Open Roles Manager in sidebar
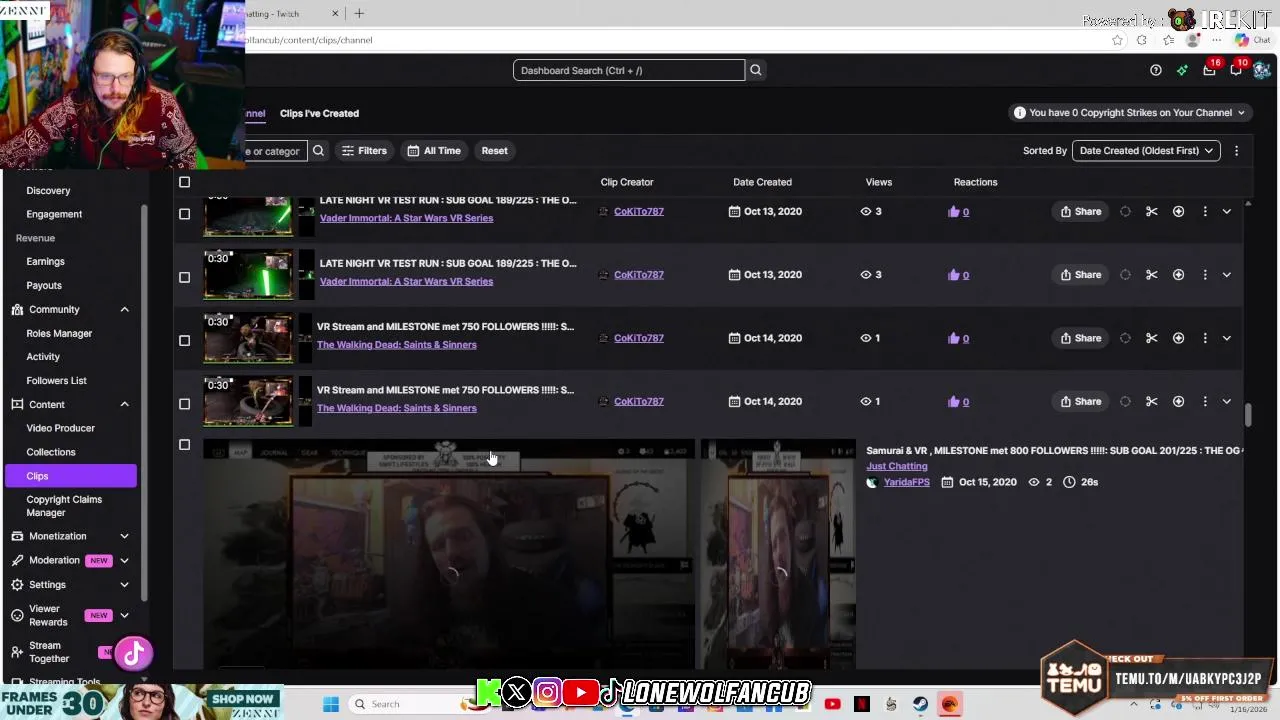The image size is (1280, 720). pyautogui.click(x=59, y=333)
